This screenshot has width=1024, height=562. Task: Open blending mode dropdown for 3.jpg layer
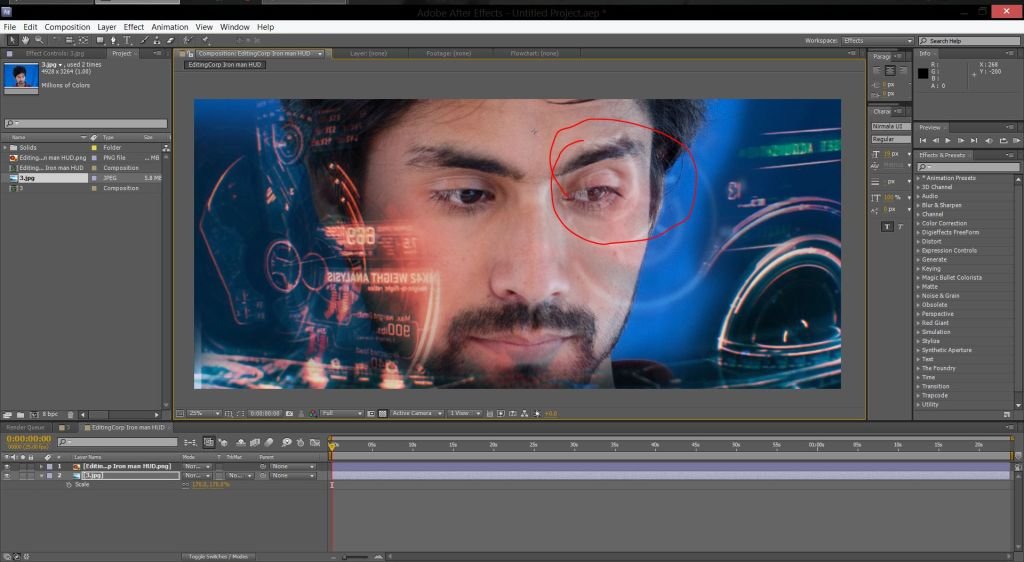[x=197, y=476]
